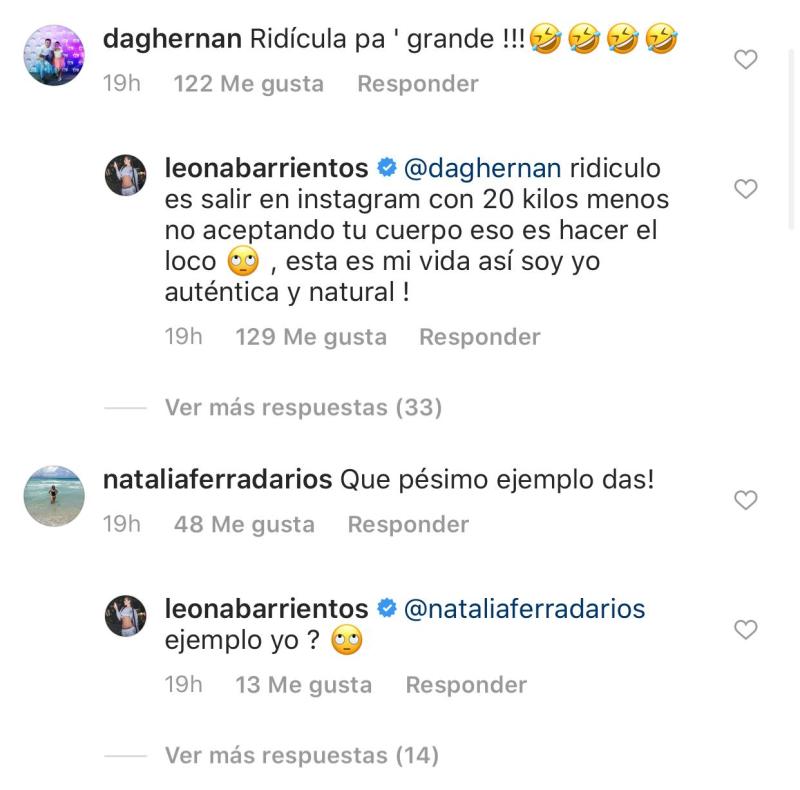Open leonabarrientos's avatar in second reply
The width and height of the screenshot is (800, 790).
(126, 616)
